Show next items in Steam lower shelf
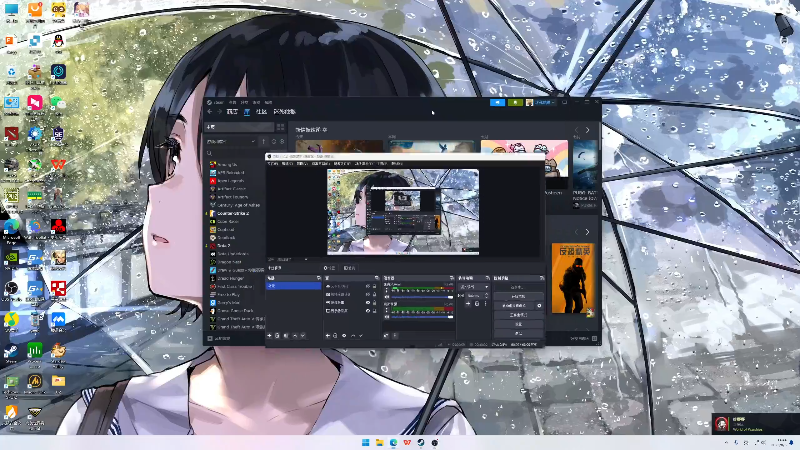The image size is (800, 450). pyautogui.click(x=587, y=232)
